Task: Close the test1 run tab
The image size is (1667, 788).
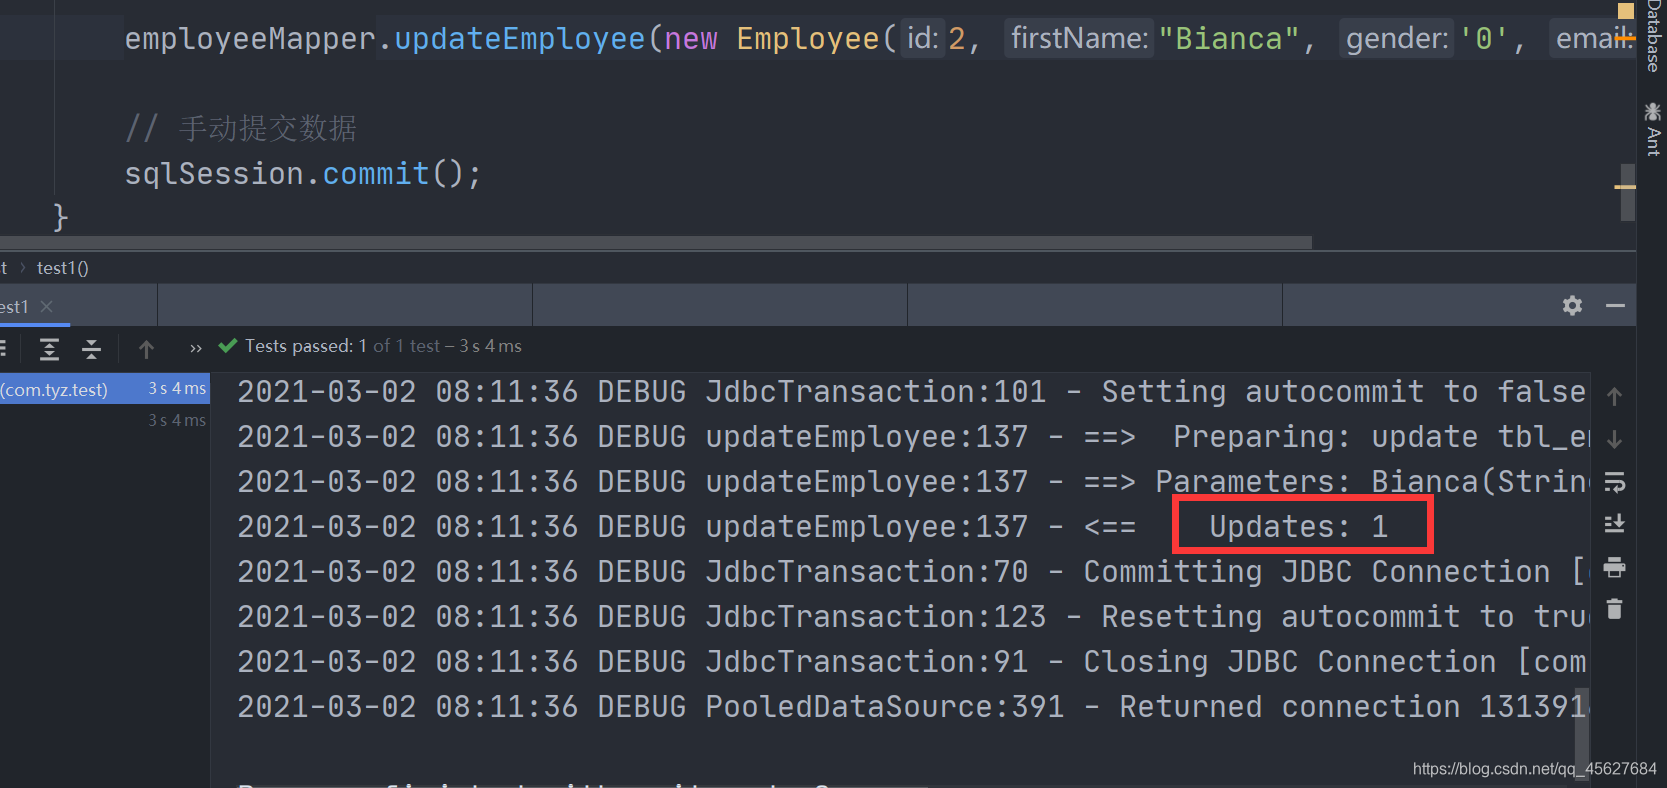Action: click(46, 306)
